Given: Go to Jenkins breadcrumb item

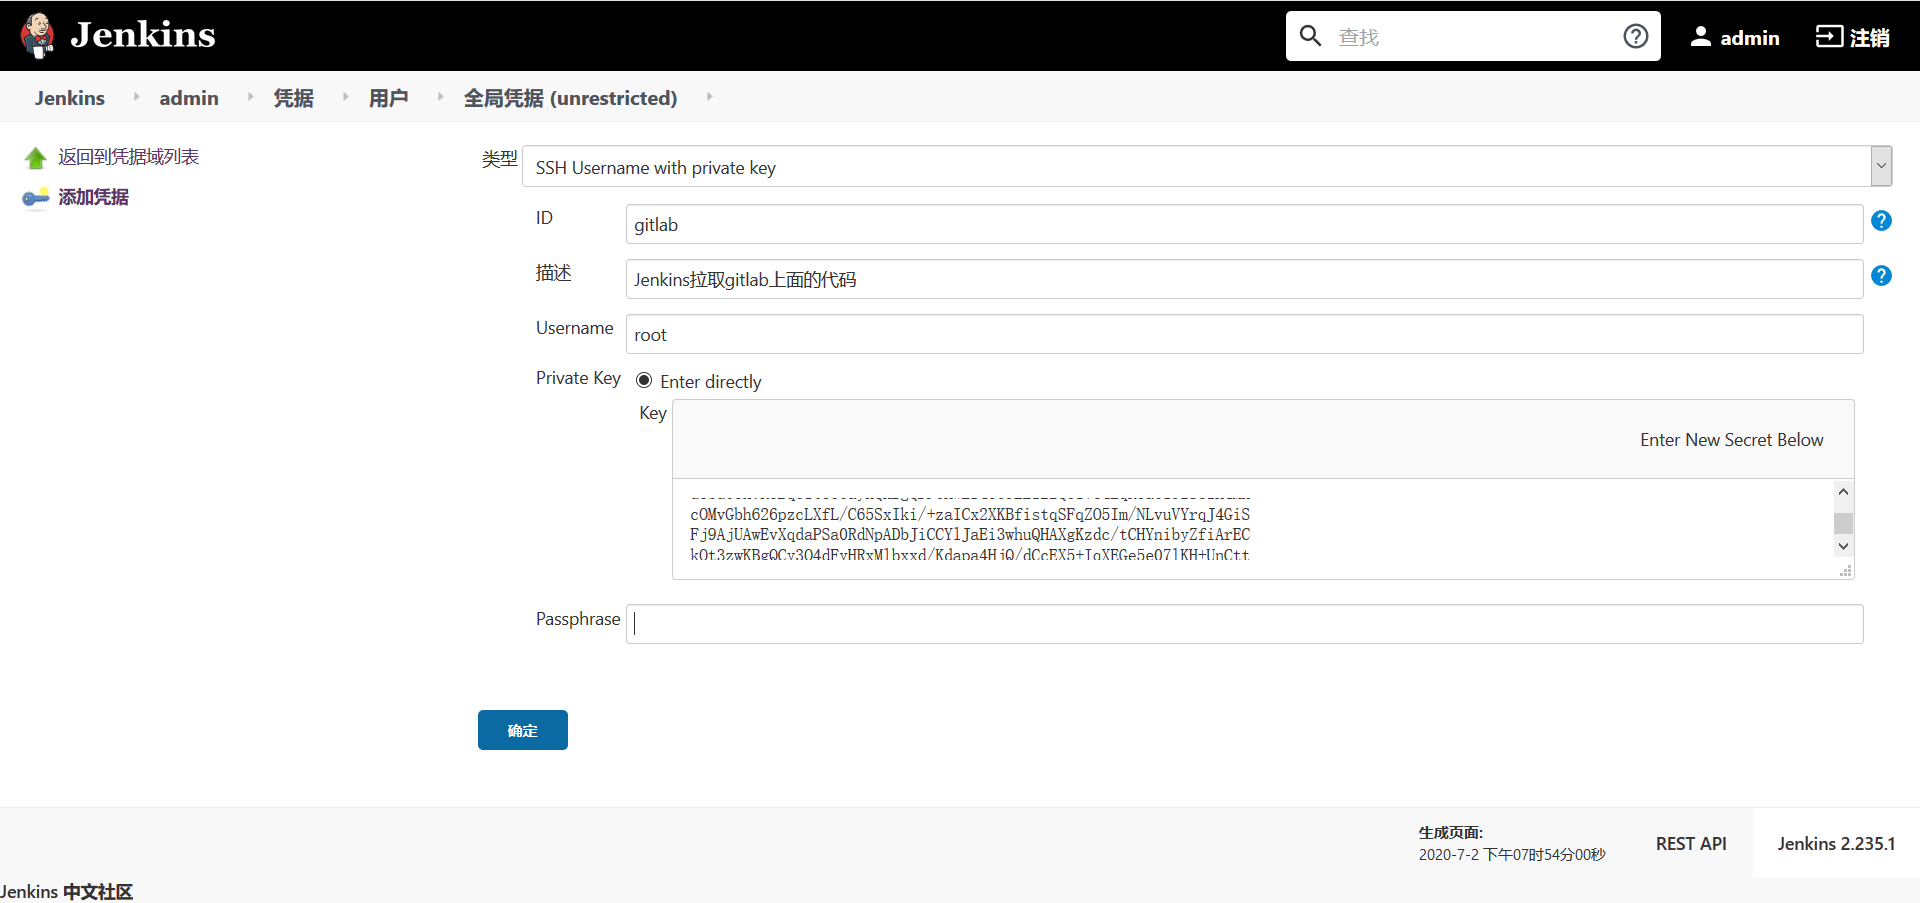Looking at the screenshot, I should 70,98.
